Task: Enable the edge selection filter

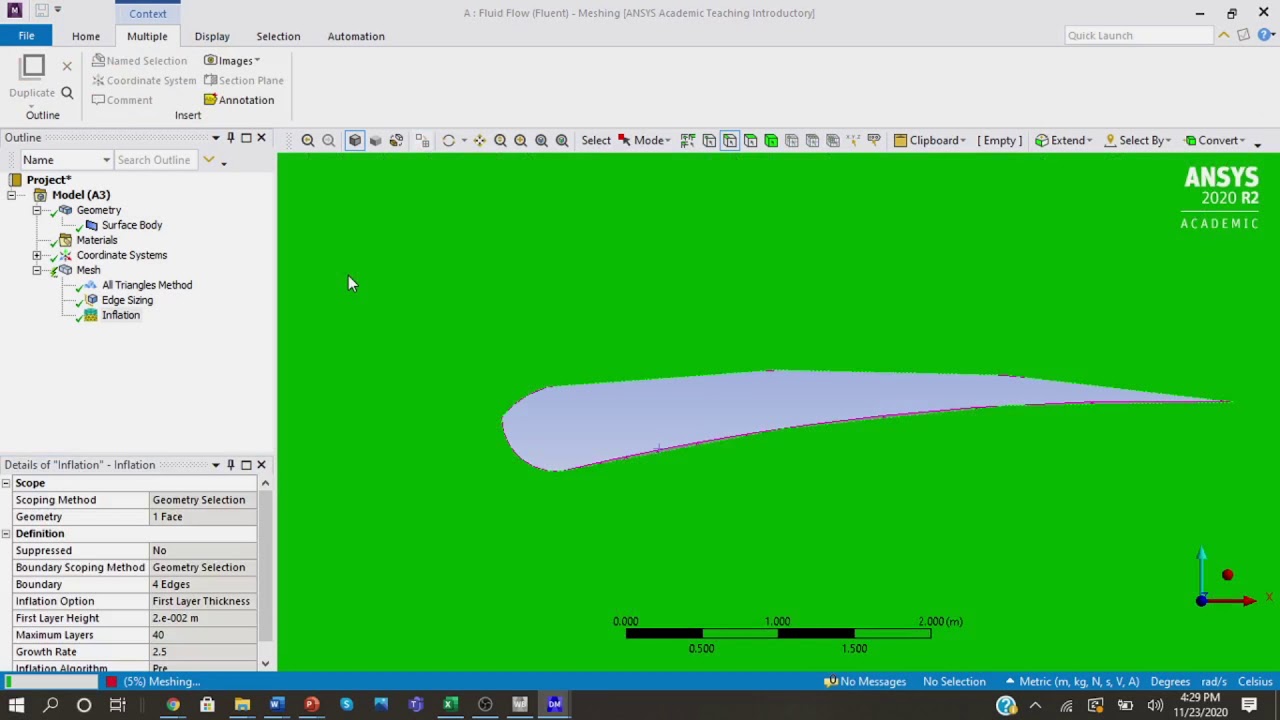Action: tap(730, 140)
